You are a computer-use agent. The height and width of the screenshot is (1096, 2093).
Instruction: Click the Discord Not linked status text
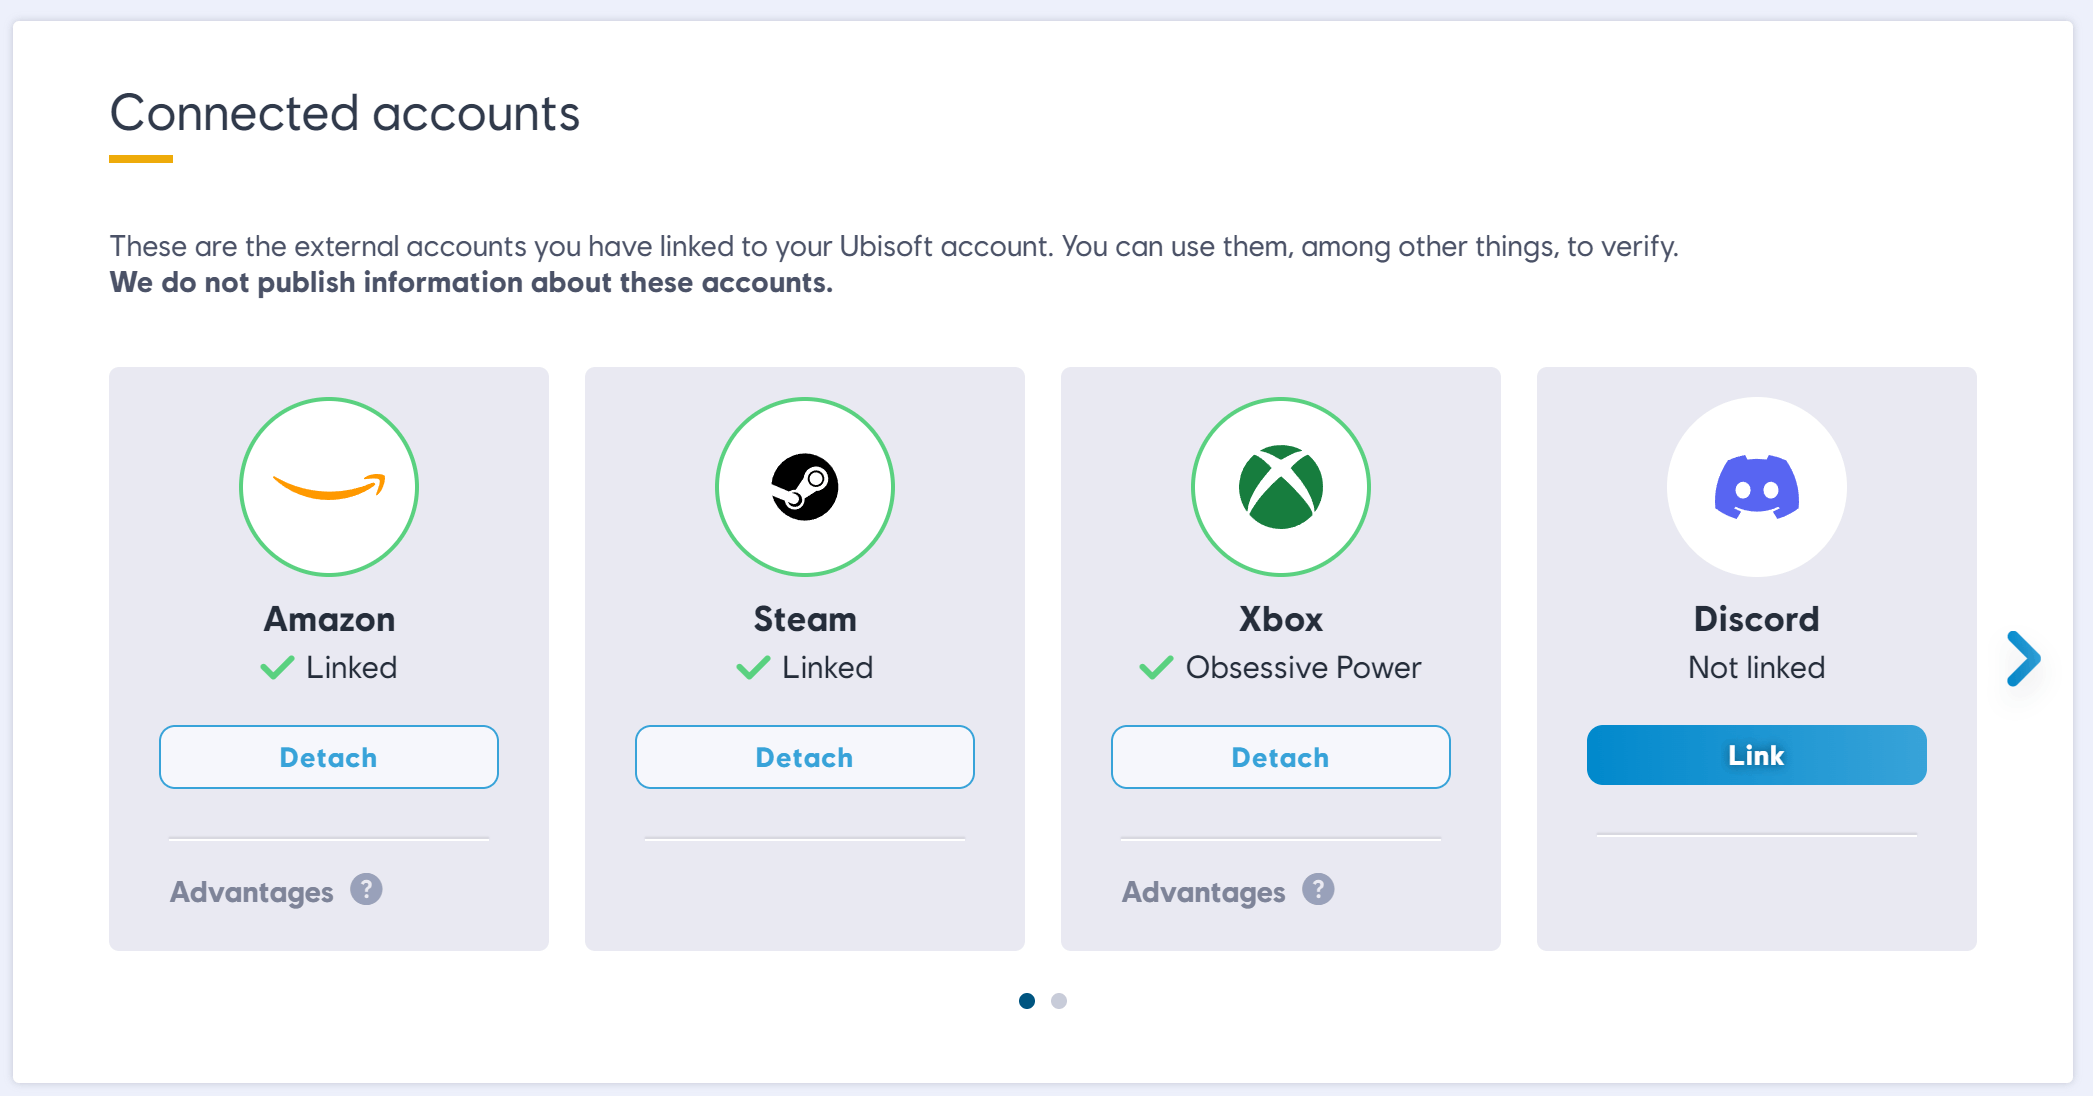coord(1757,667)
